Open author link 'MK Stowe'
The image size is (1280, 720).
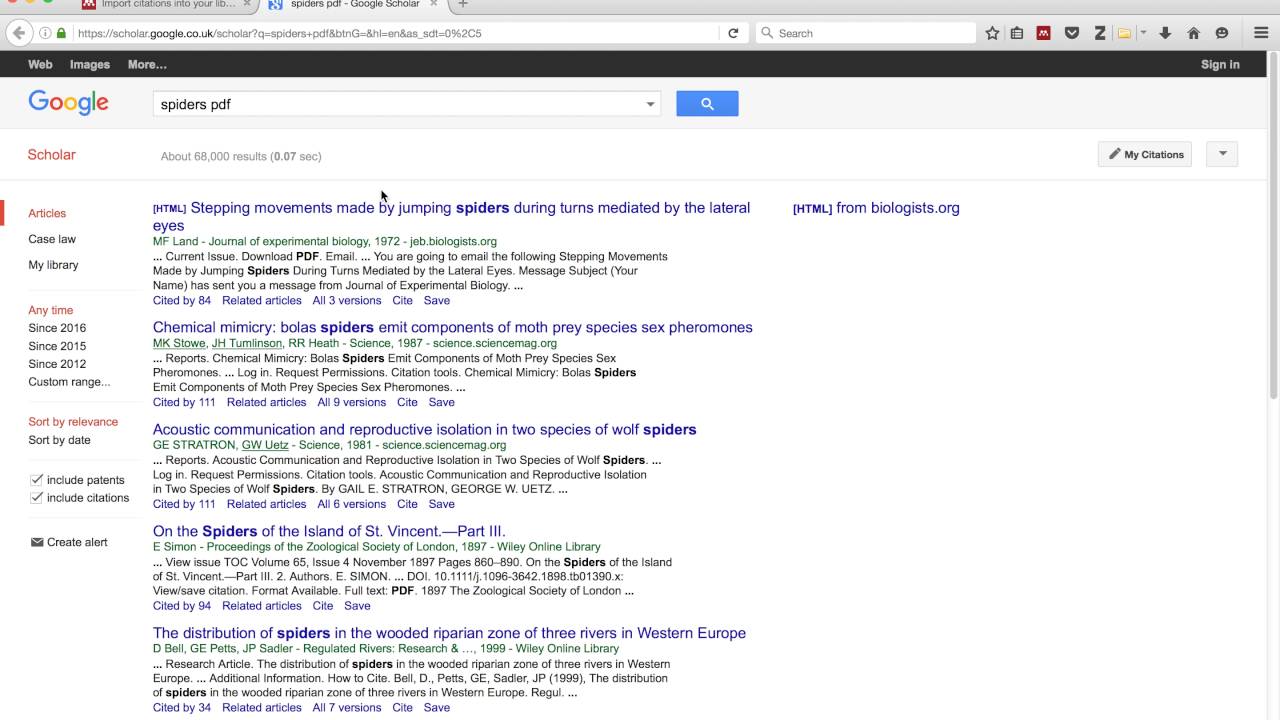(x=179, y=343)
